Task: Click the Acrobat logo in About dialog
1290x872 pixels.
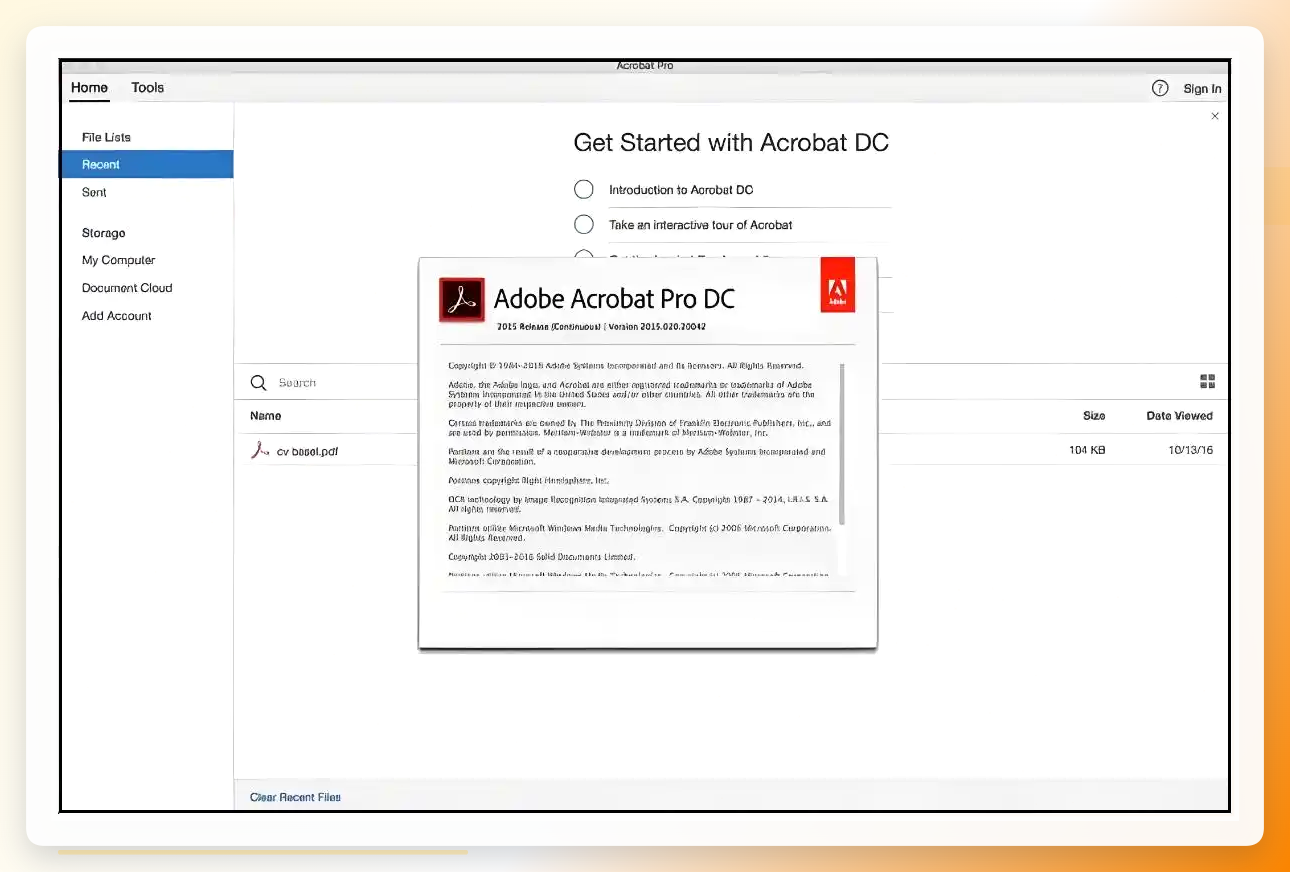Action: tap(462, 300)
